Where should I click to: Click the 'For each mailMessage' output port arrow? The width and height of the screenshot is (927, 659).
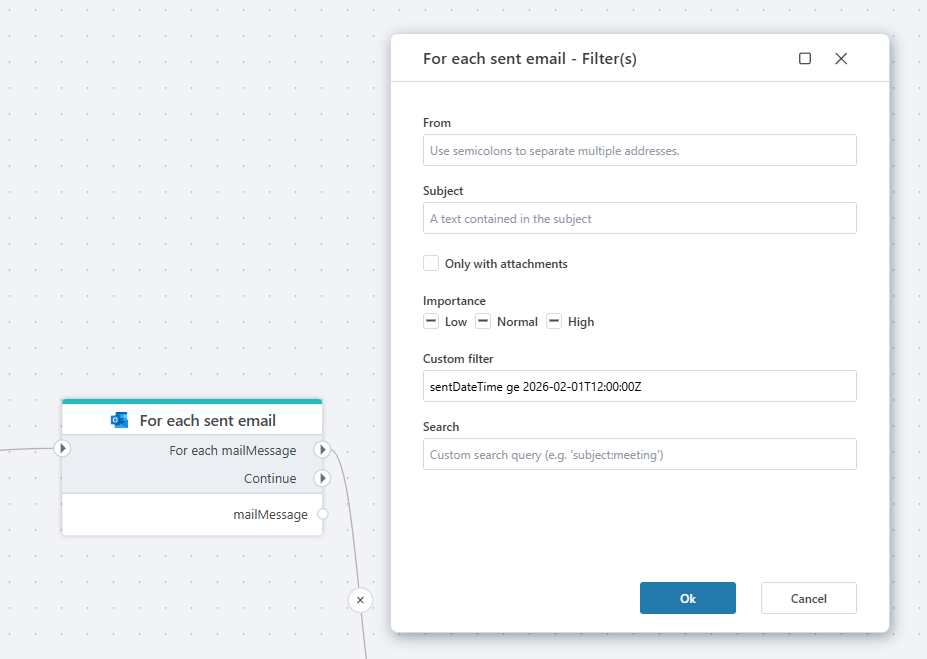click(322, 450)
